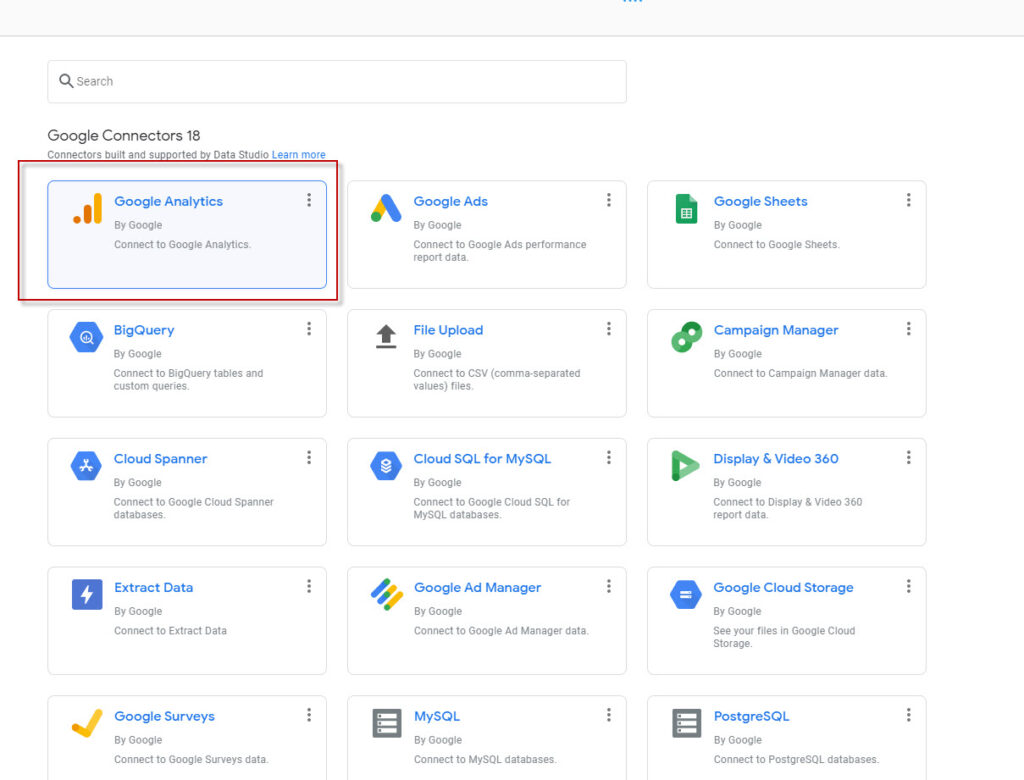Choose the Extract Data title
Viewport: 1024px width, 780px height.
click(x=153, y=587)
